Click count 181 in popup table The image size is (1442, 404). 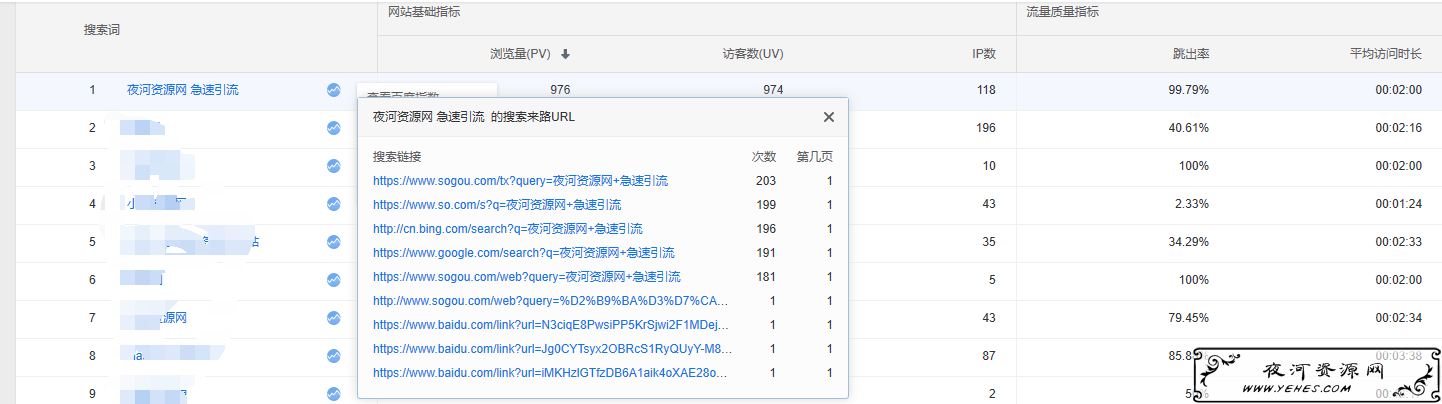point(766,277)
